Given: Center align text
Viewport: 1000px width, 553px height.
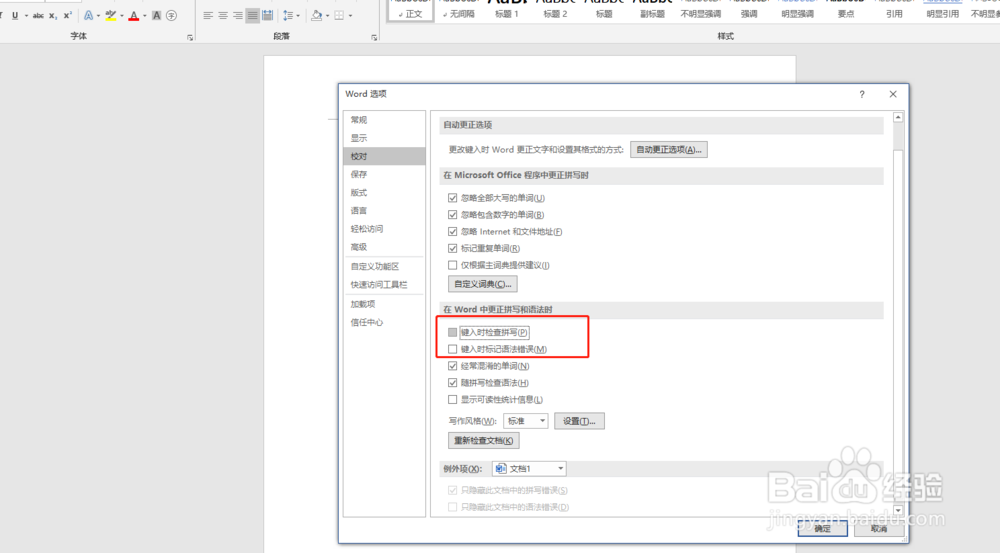Looking at the screenshot, I should 223,15.
